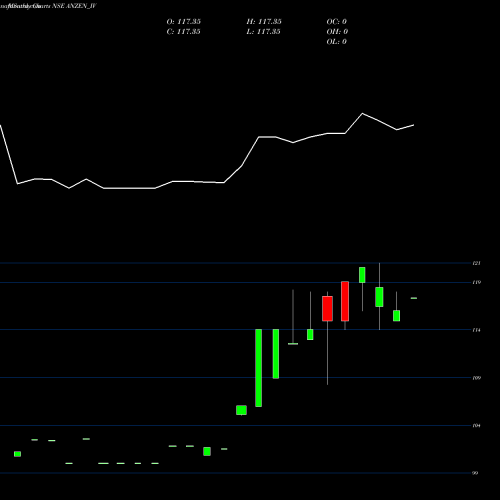Select the 'H: 117.35' high value
The image size is (500, 500).
264,22
